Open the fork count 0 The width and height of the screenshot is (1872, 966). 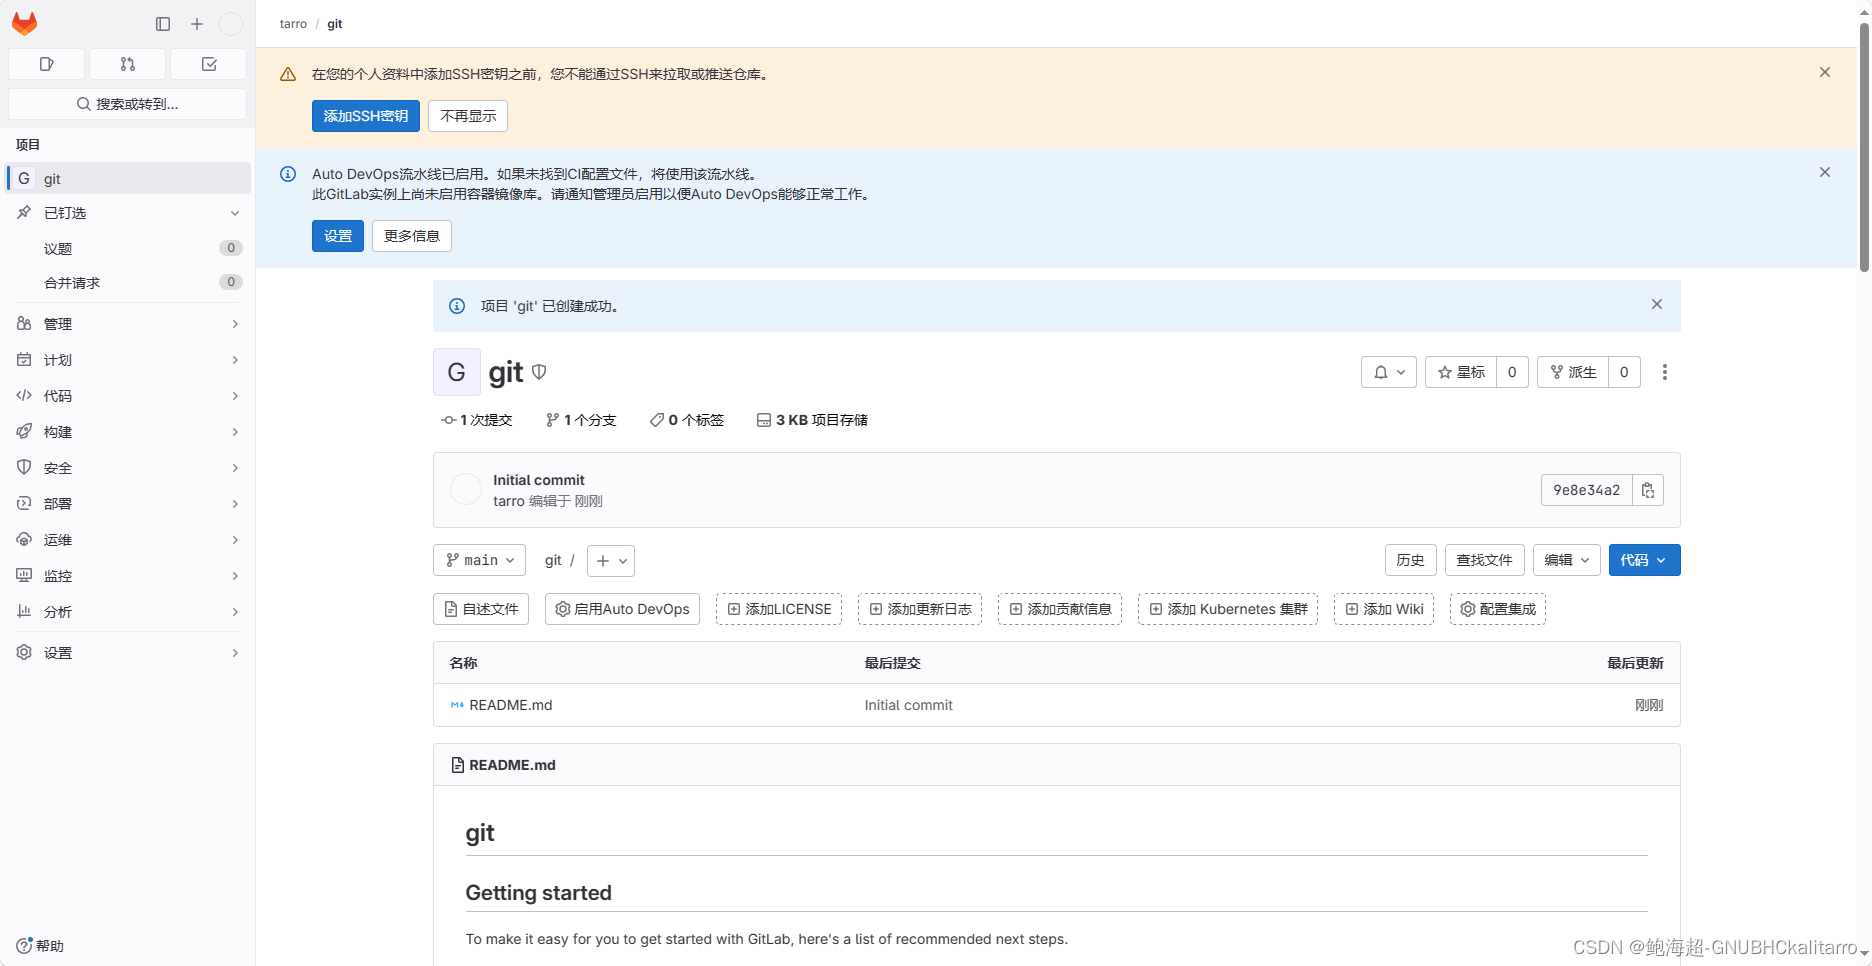click(1624, 372)
